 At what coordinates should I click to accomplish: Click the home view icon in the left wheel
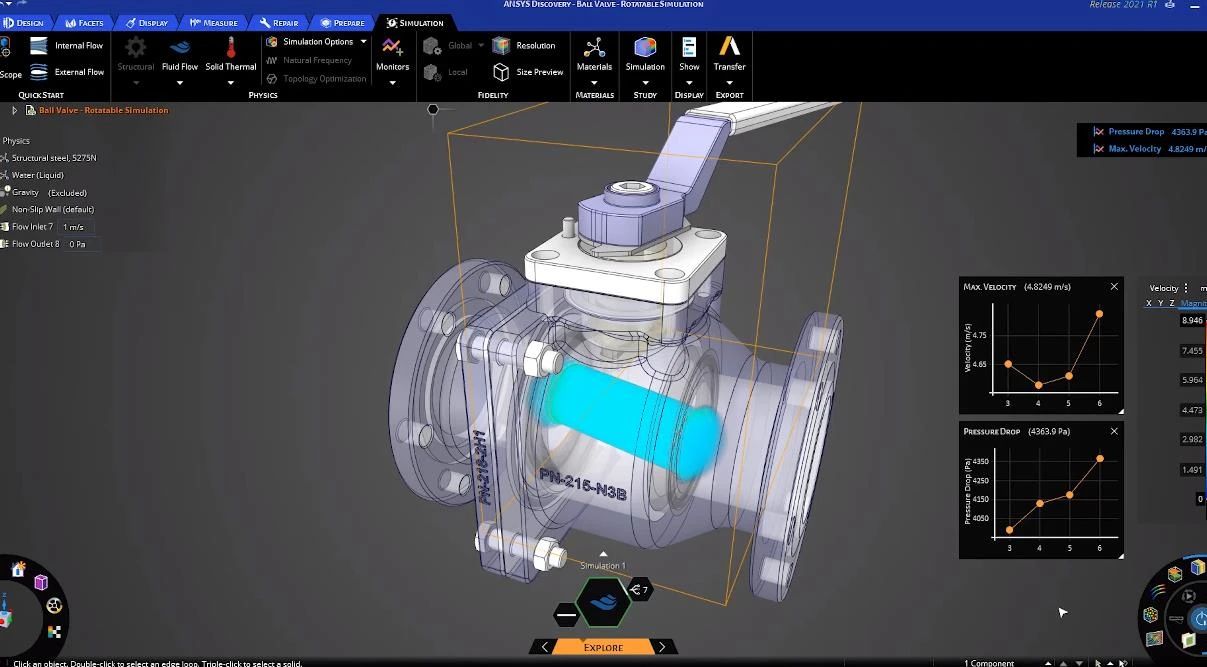(x=18, y=569)
